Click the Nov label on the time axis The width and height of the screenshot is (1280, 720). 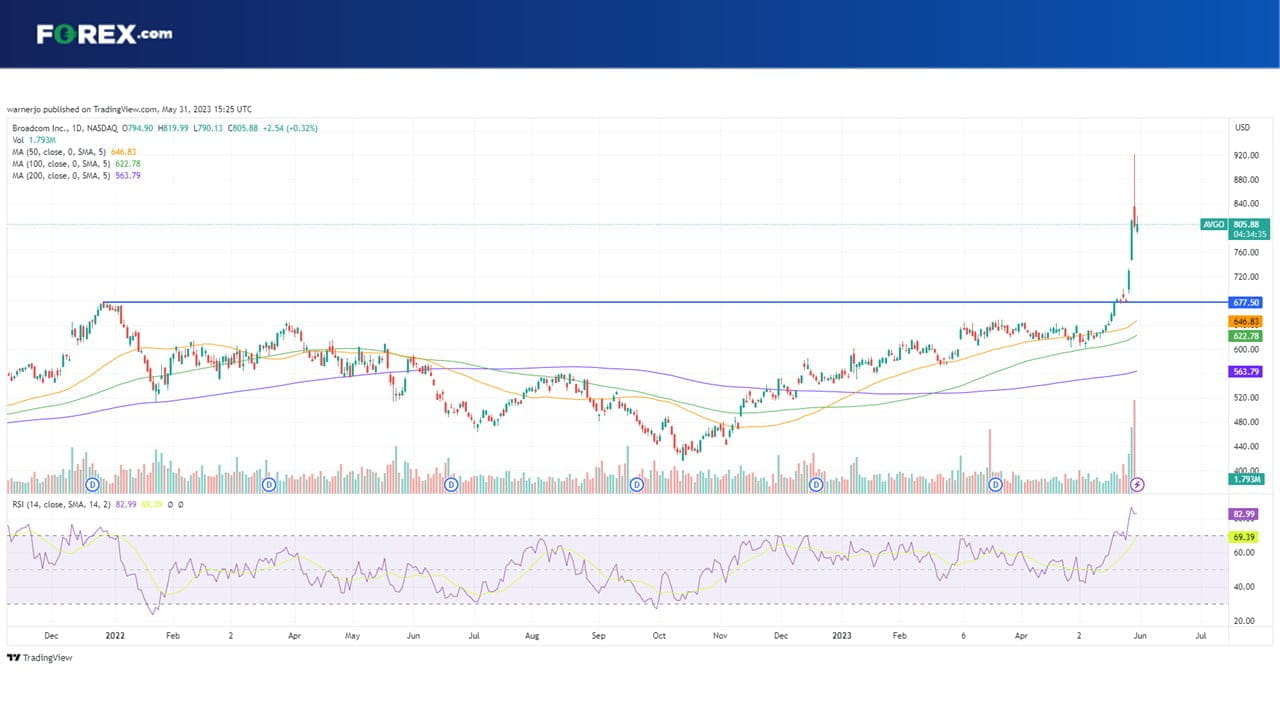[722, 635]
